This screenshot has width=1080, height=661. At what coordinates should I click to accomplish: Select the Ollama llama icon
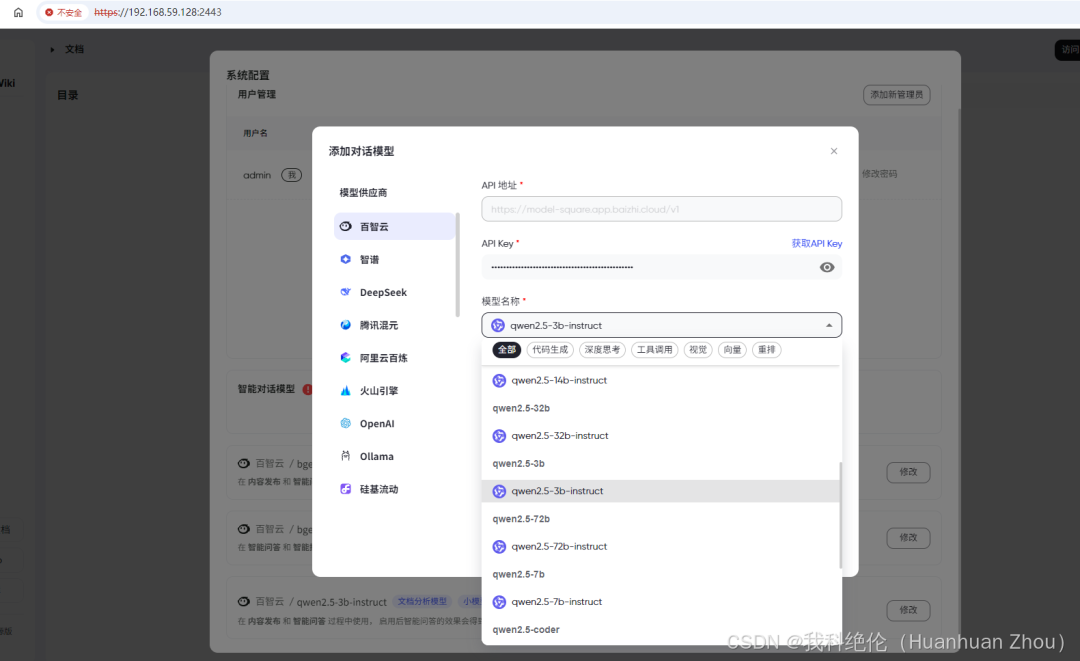[x=346, y=456]
